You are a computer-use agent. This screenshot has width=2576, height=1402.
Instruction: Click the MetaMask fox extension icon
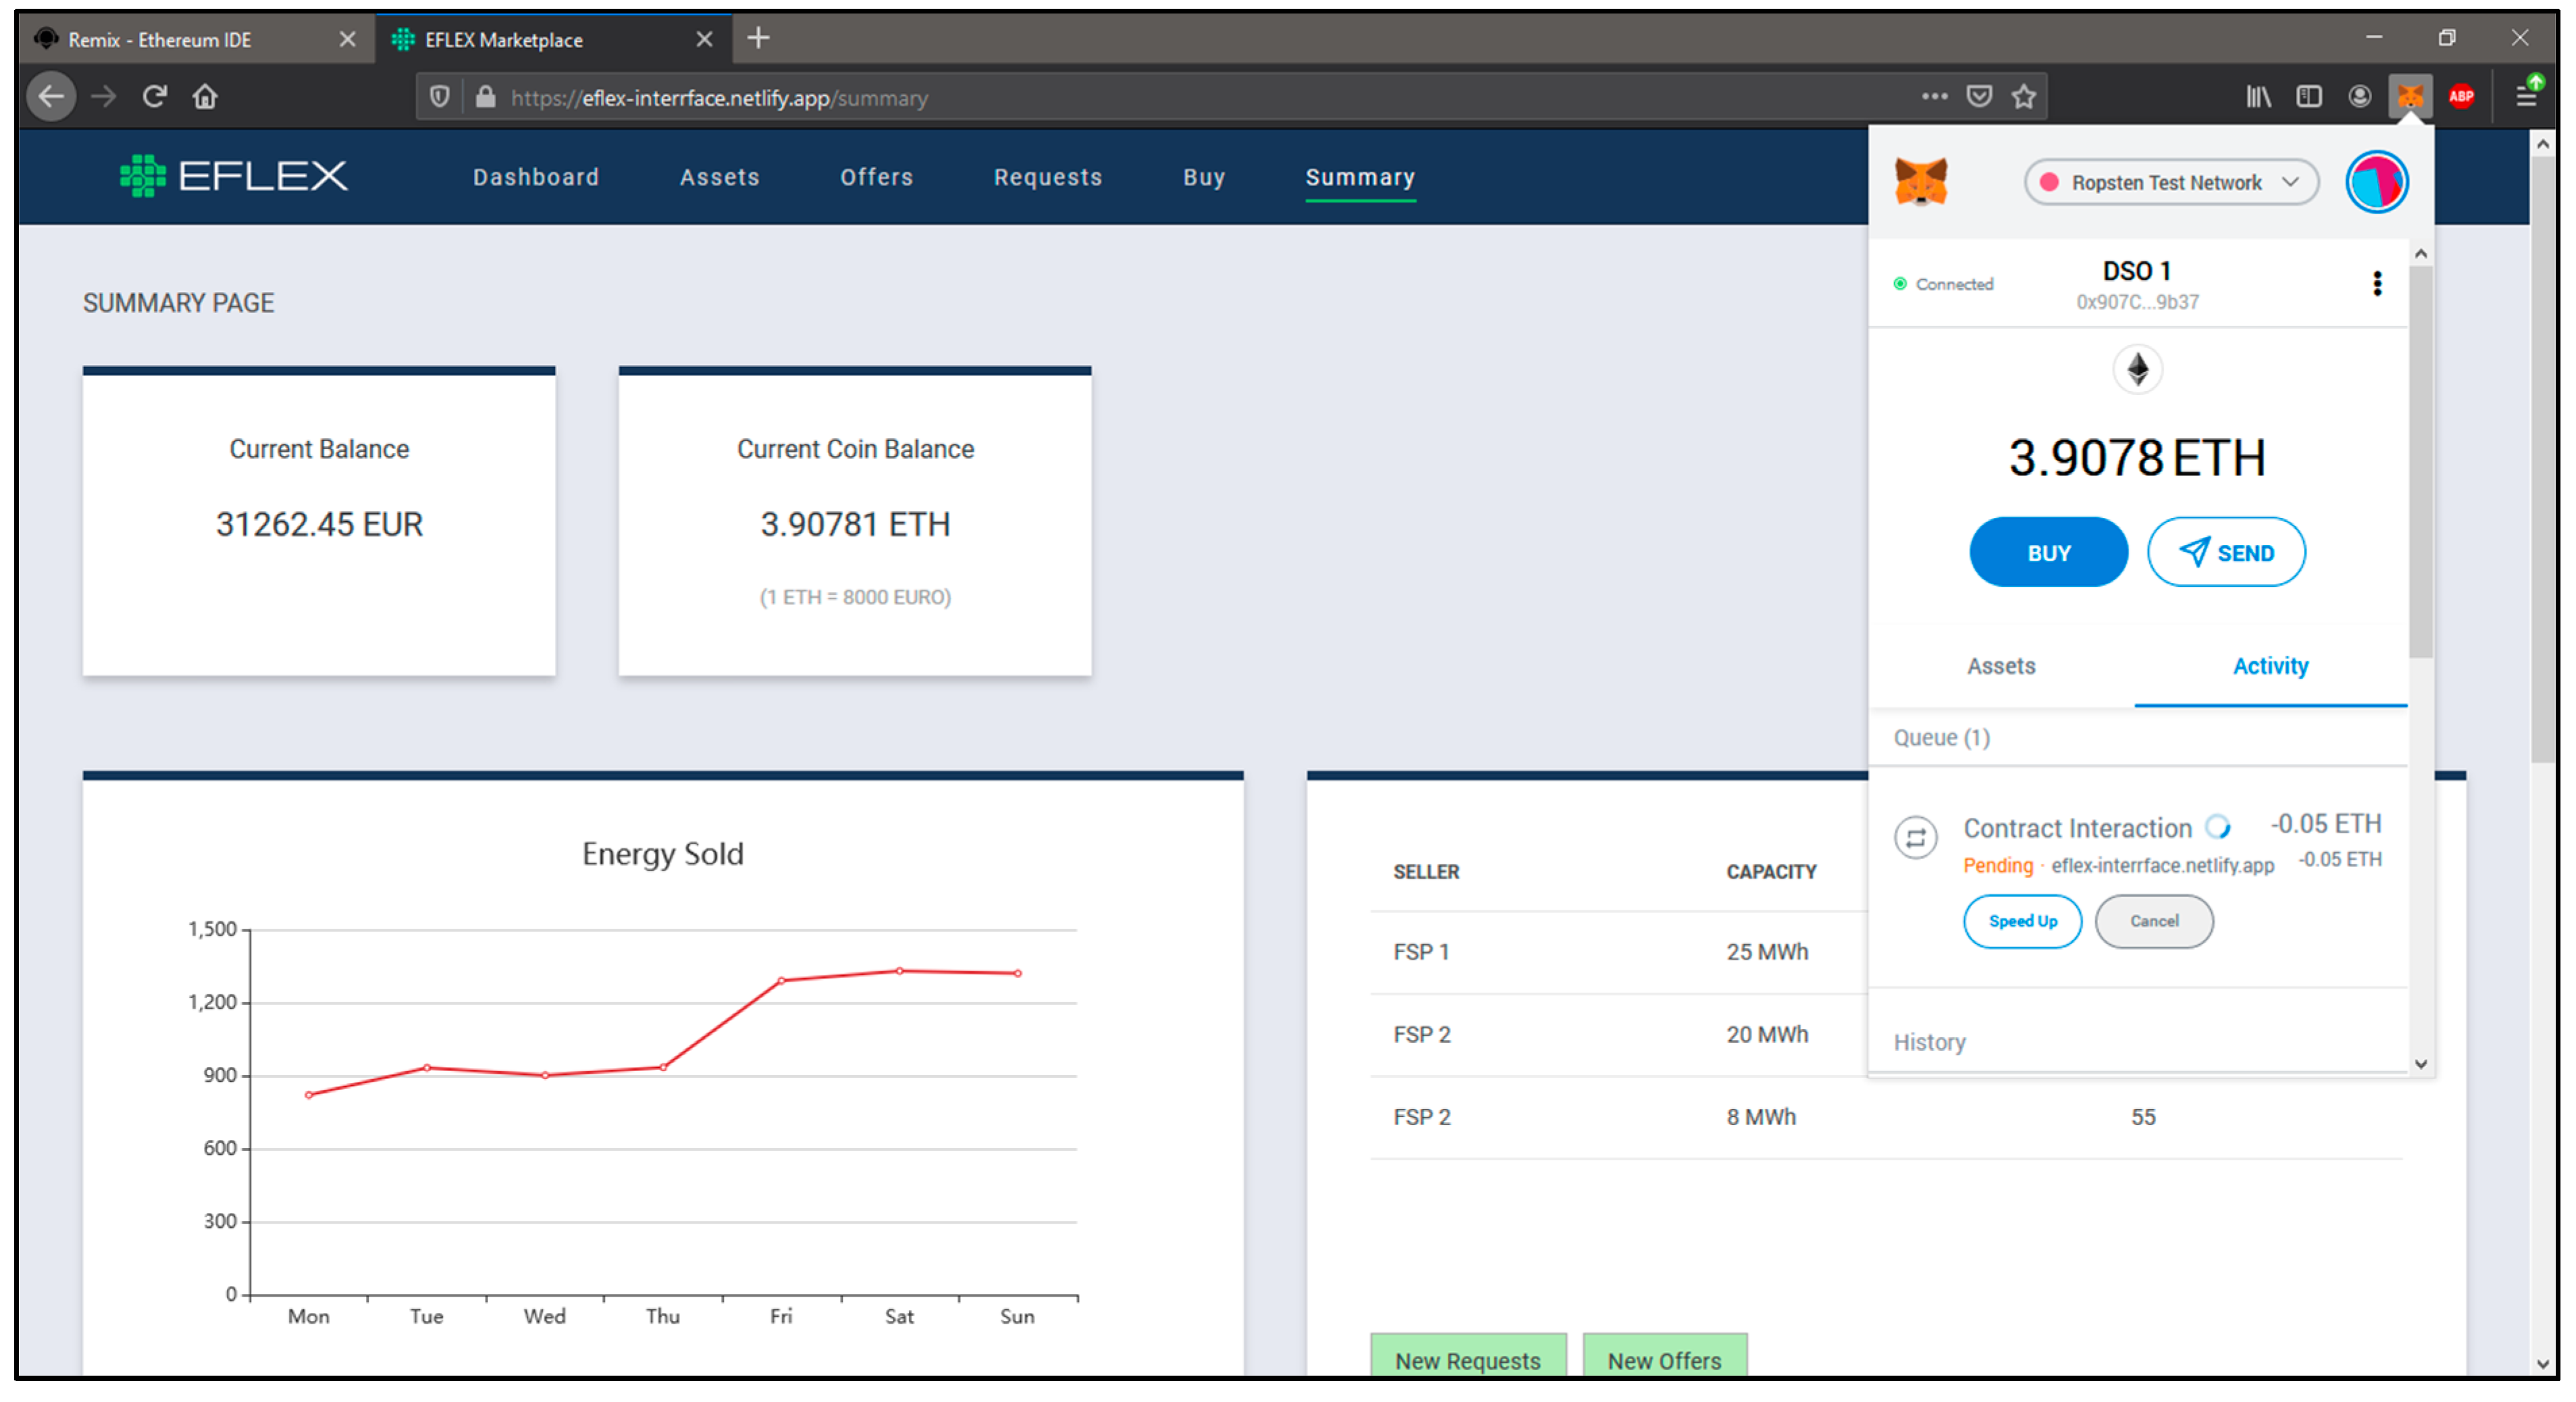tap(2410, 97)
